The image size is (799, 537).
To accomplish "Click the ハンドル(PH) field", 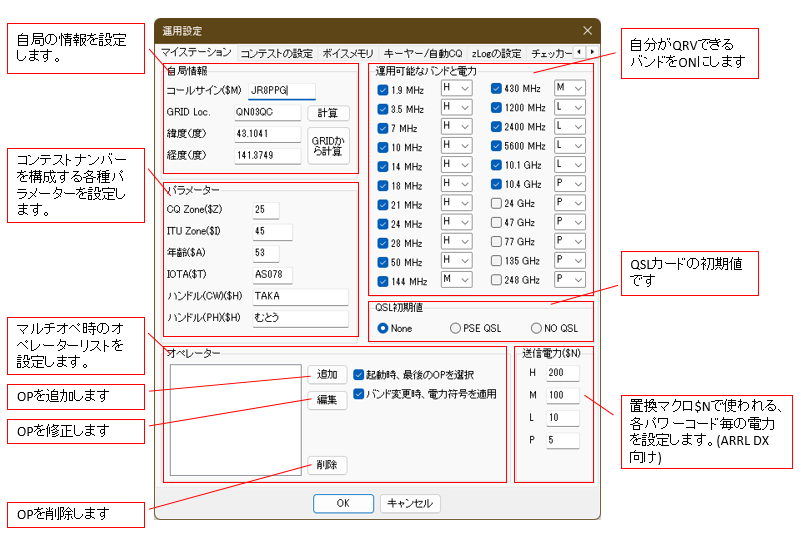I will (300, 317).
